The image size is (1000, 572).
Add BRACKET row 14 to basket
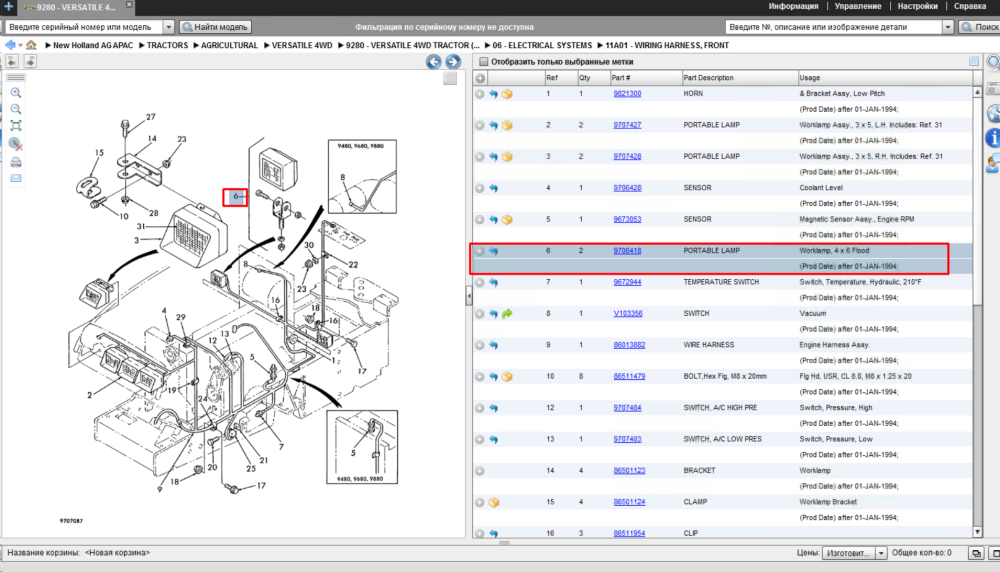[480, 471]
